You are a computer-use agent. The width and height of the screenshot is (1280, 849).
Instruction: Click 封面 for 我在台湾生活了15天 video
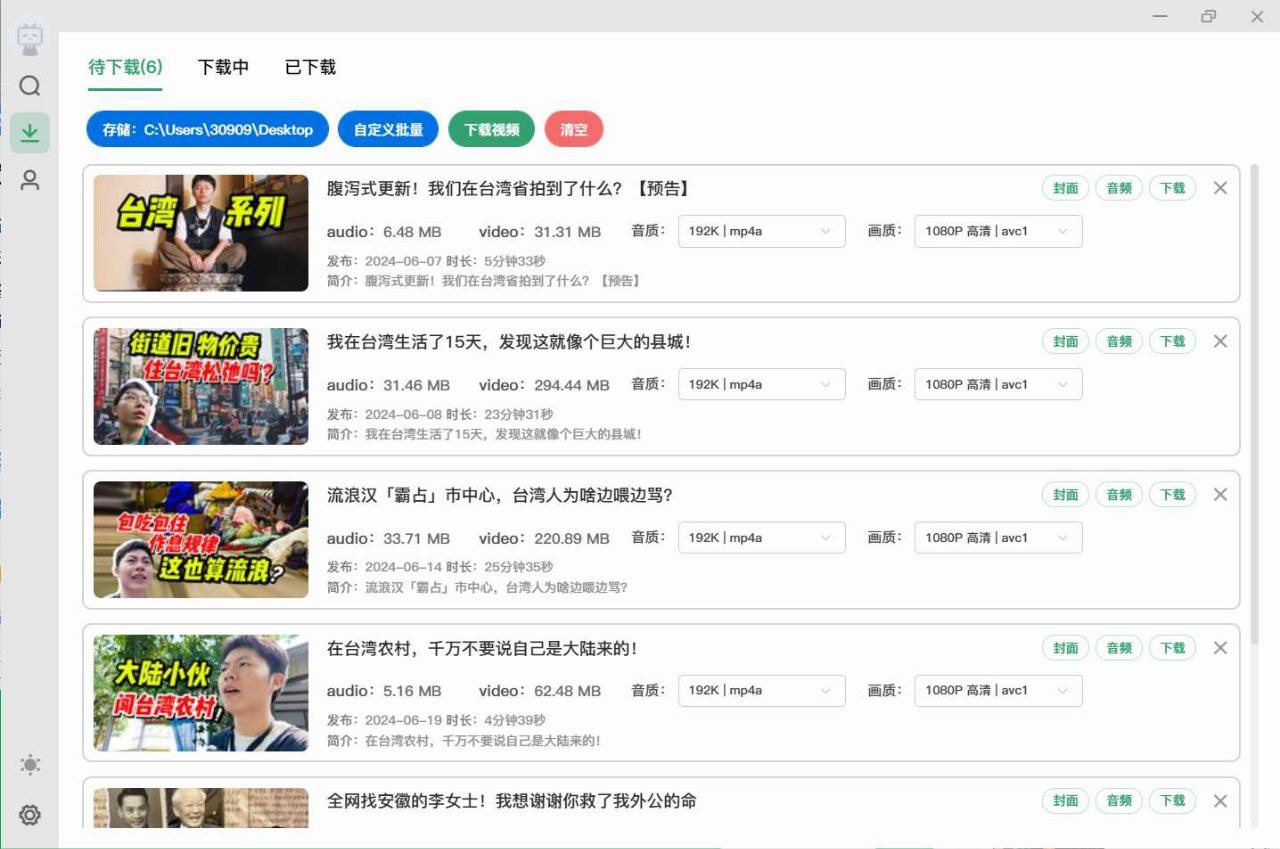click(1066, 341)
